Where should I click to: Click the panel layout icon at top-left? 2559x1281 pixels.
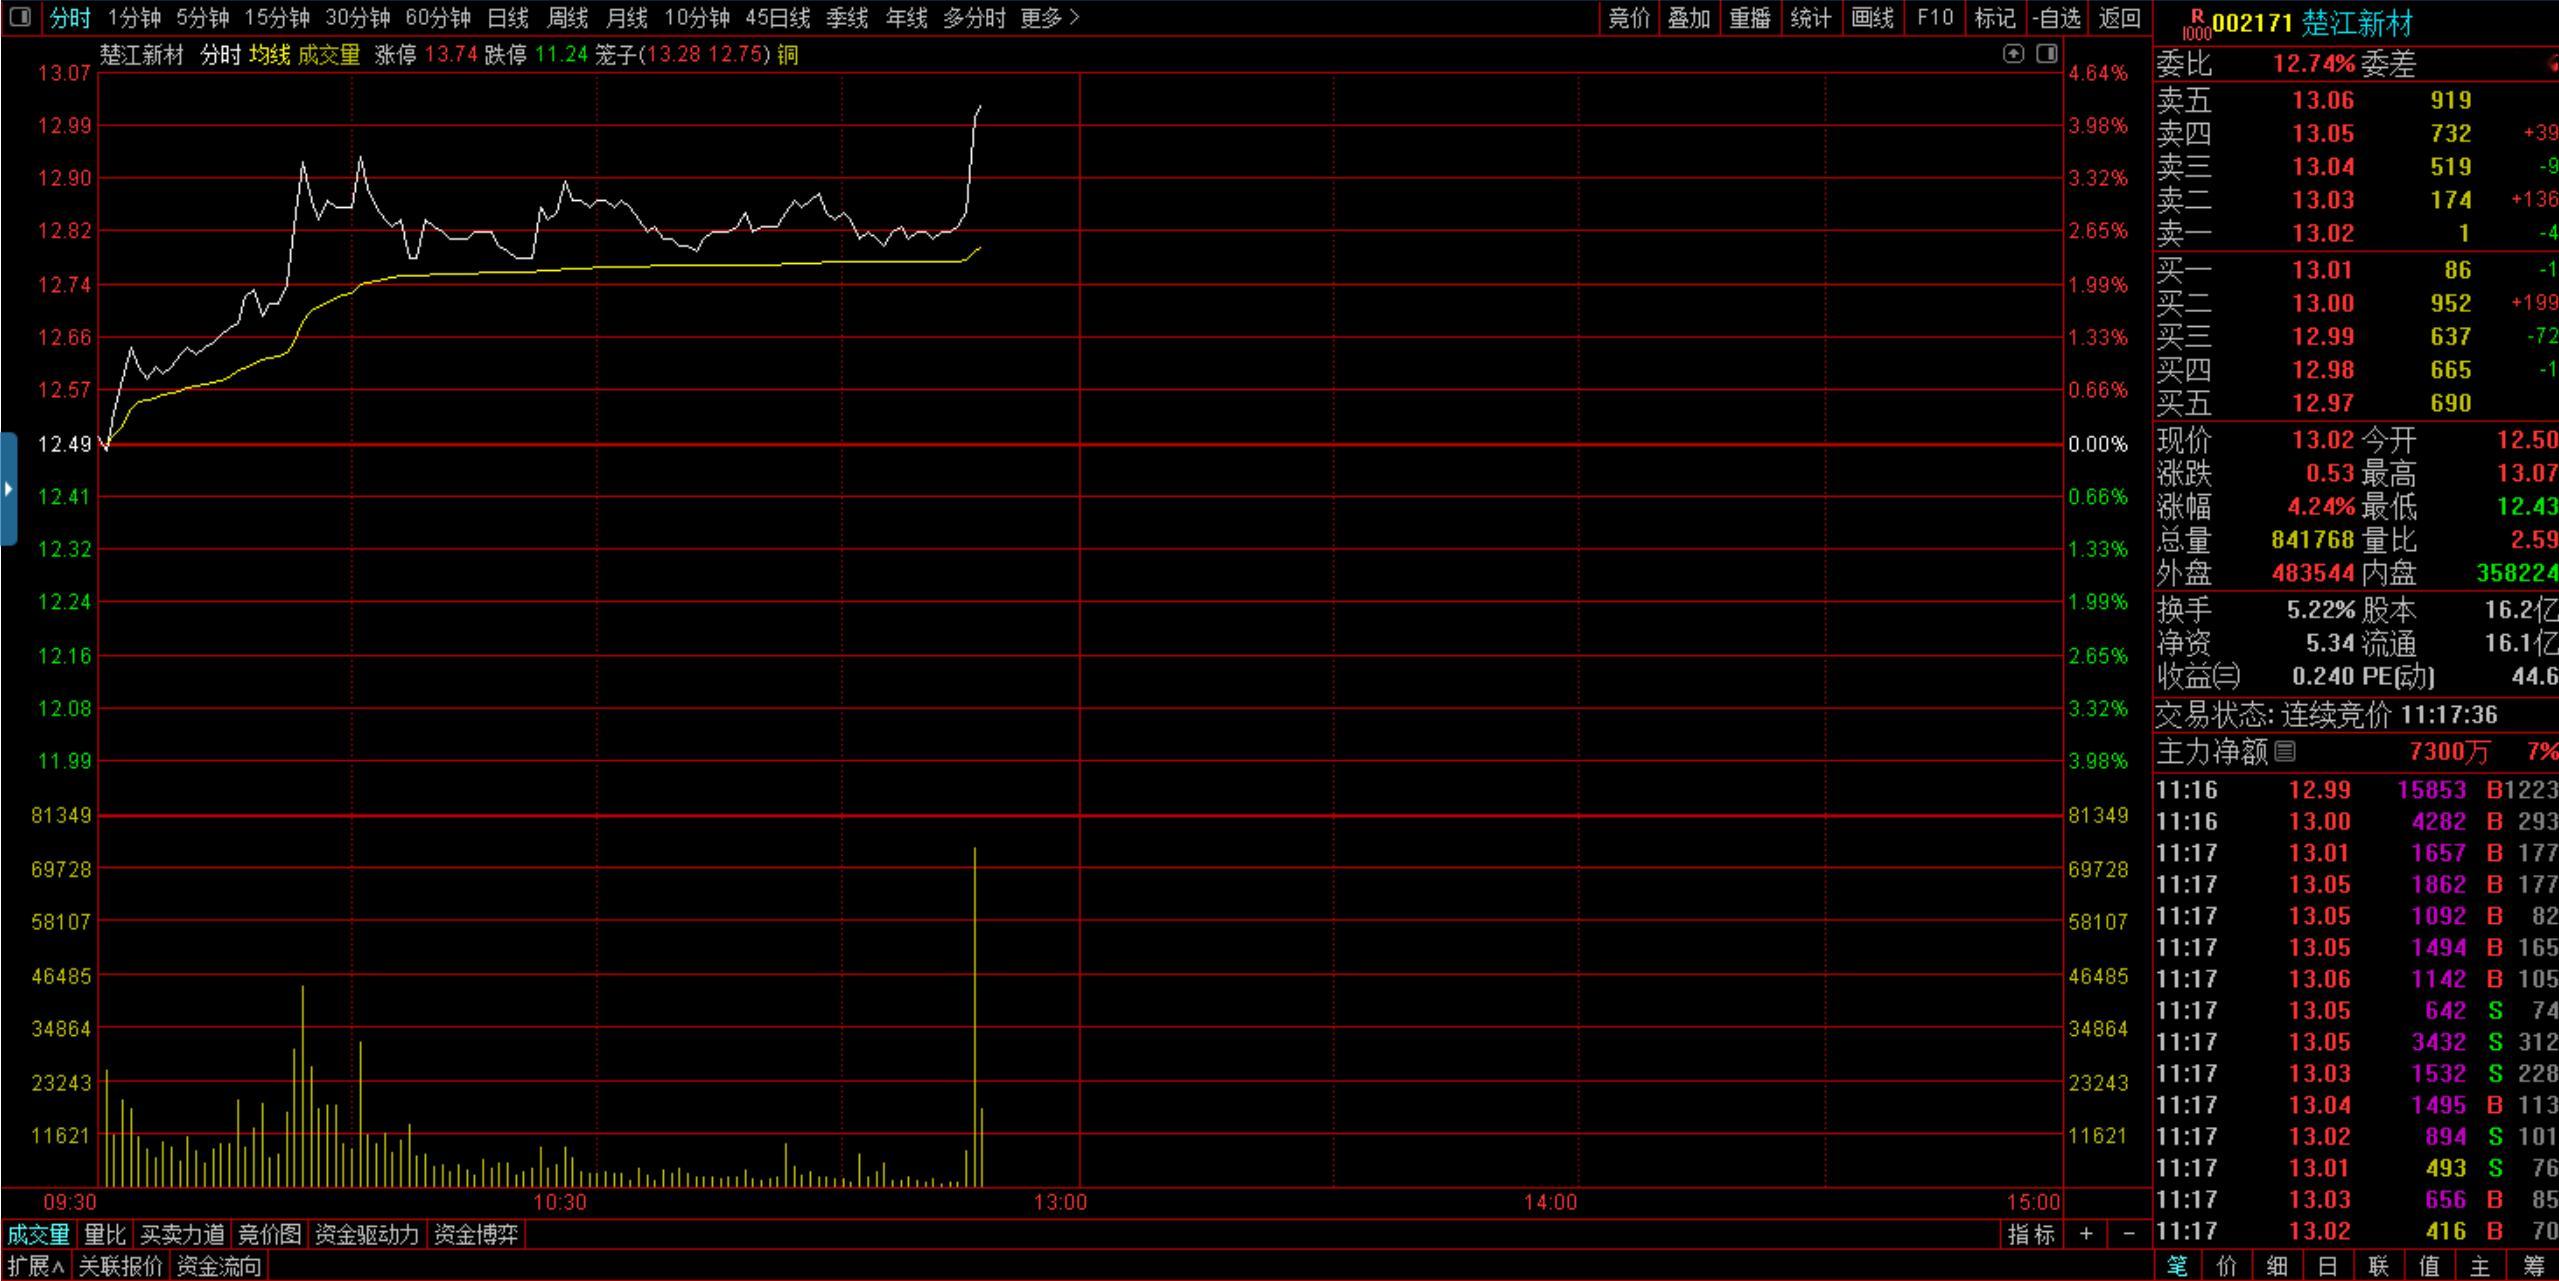(20, 17)
